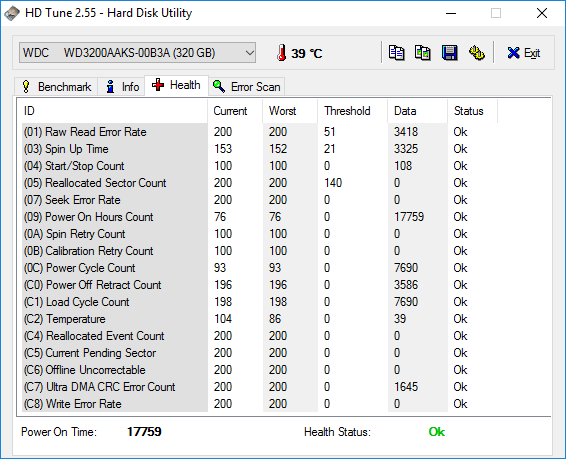Select the Health tab

click(176, 86)
